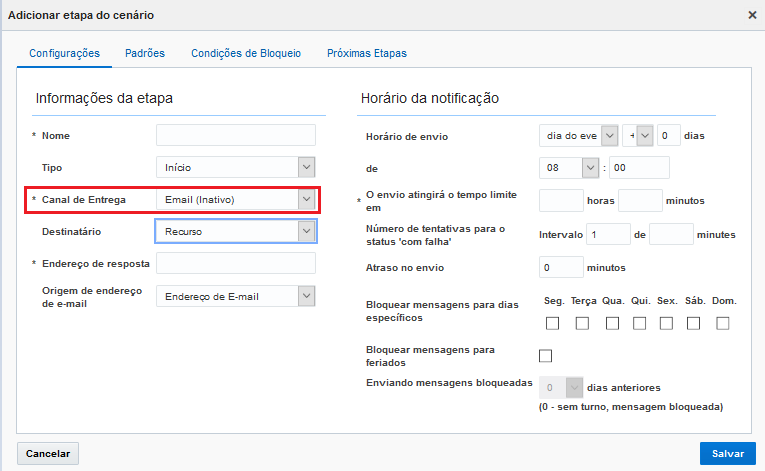The width and height of the screenshot is (765, 471).
Task: Click the Atraso no envio minutes field
Action: [x=561, y=267]
